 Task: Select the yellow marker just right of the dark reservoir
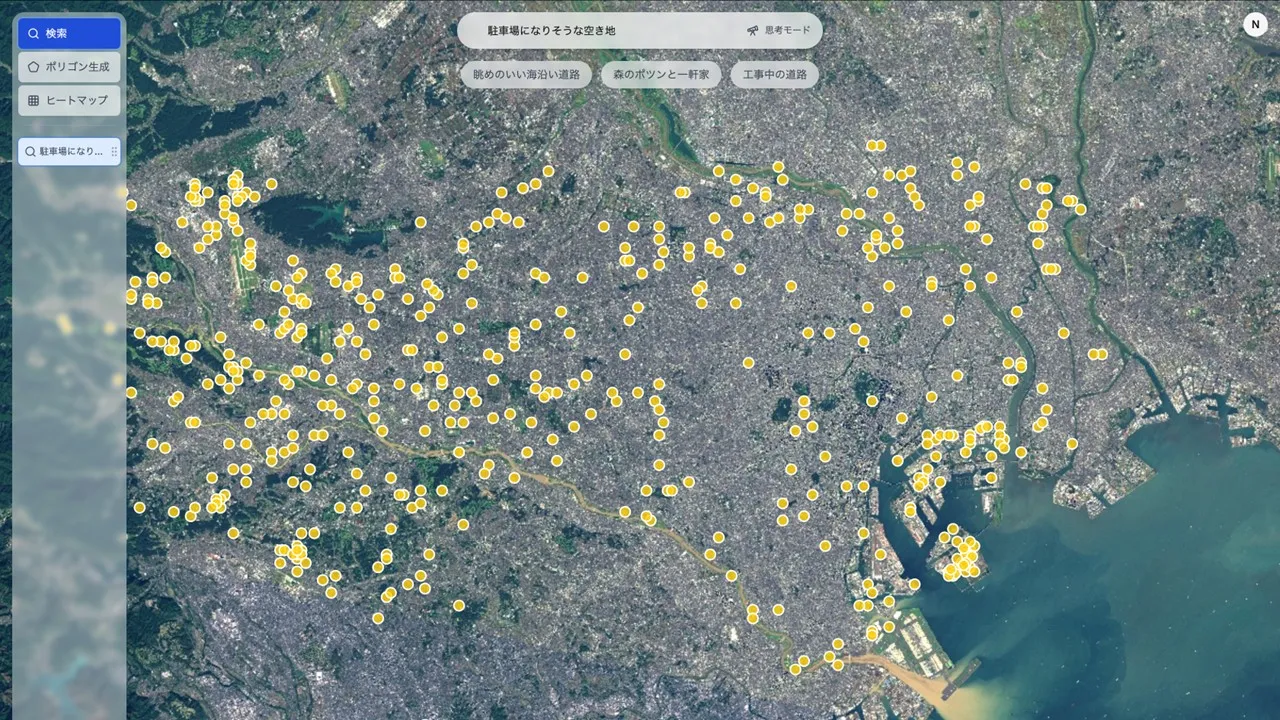421,222
